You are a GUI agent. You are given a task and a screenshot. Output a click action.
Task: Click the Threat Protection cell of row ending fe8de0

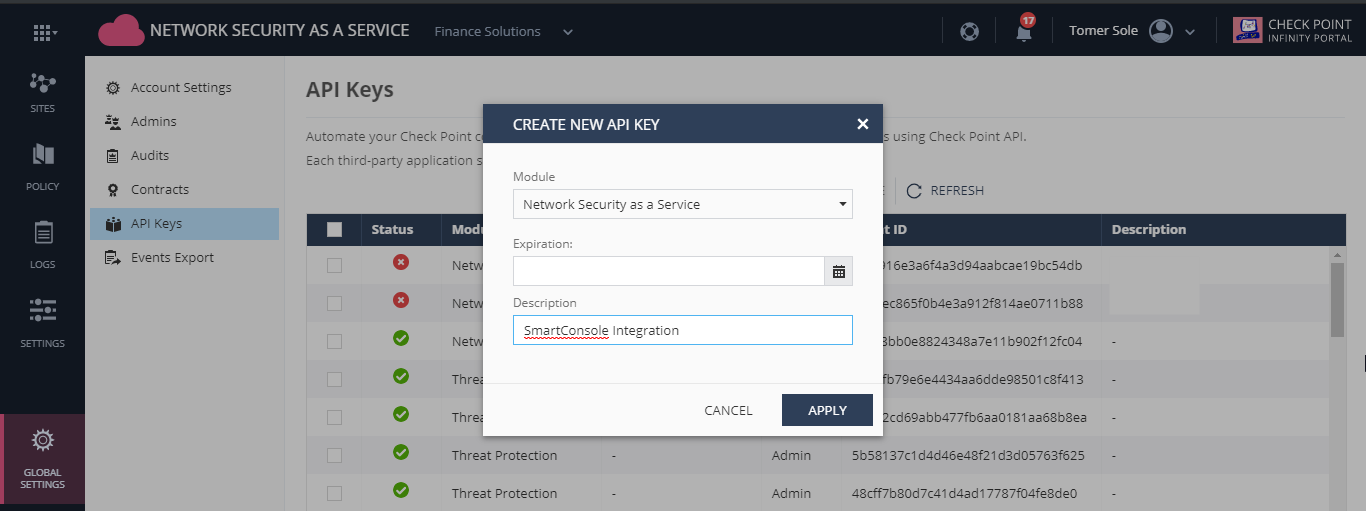tap(504, 493)
